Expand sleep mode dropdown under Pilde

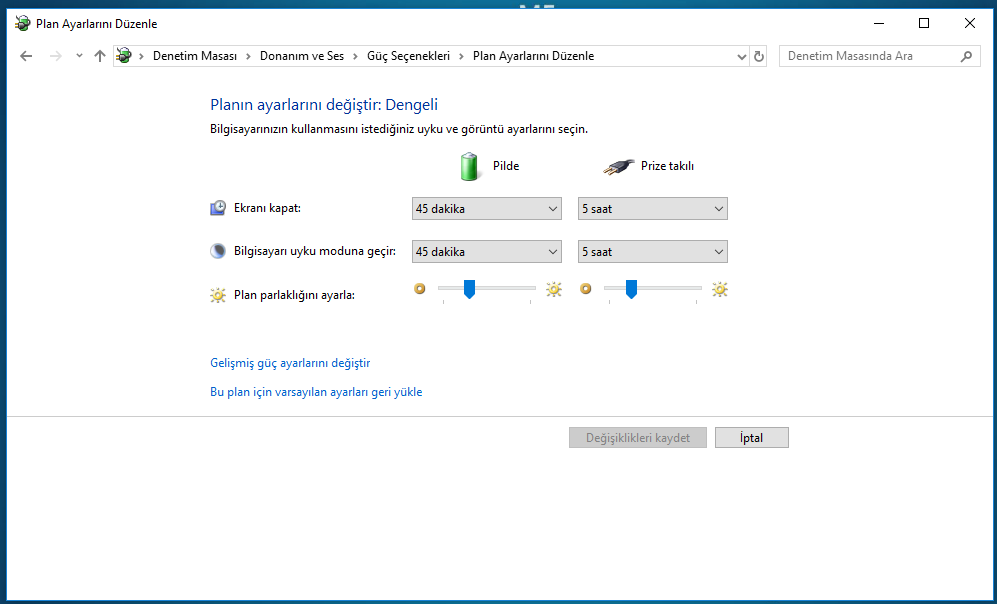pyautogui.click(x=486, y=252)
